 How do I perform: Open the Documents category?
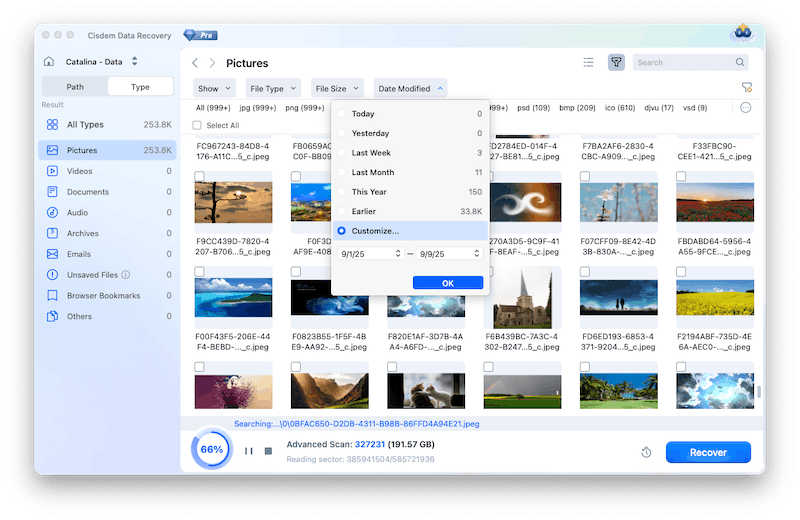pos(108,192)
